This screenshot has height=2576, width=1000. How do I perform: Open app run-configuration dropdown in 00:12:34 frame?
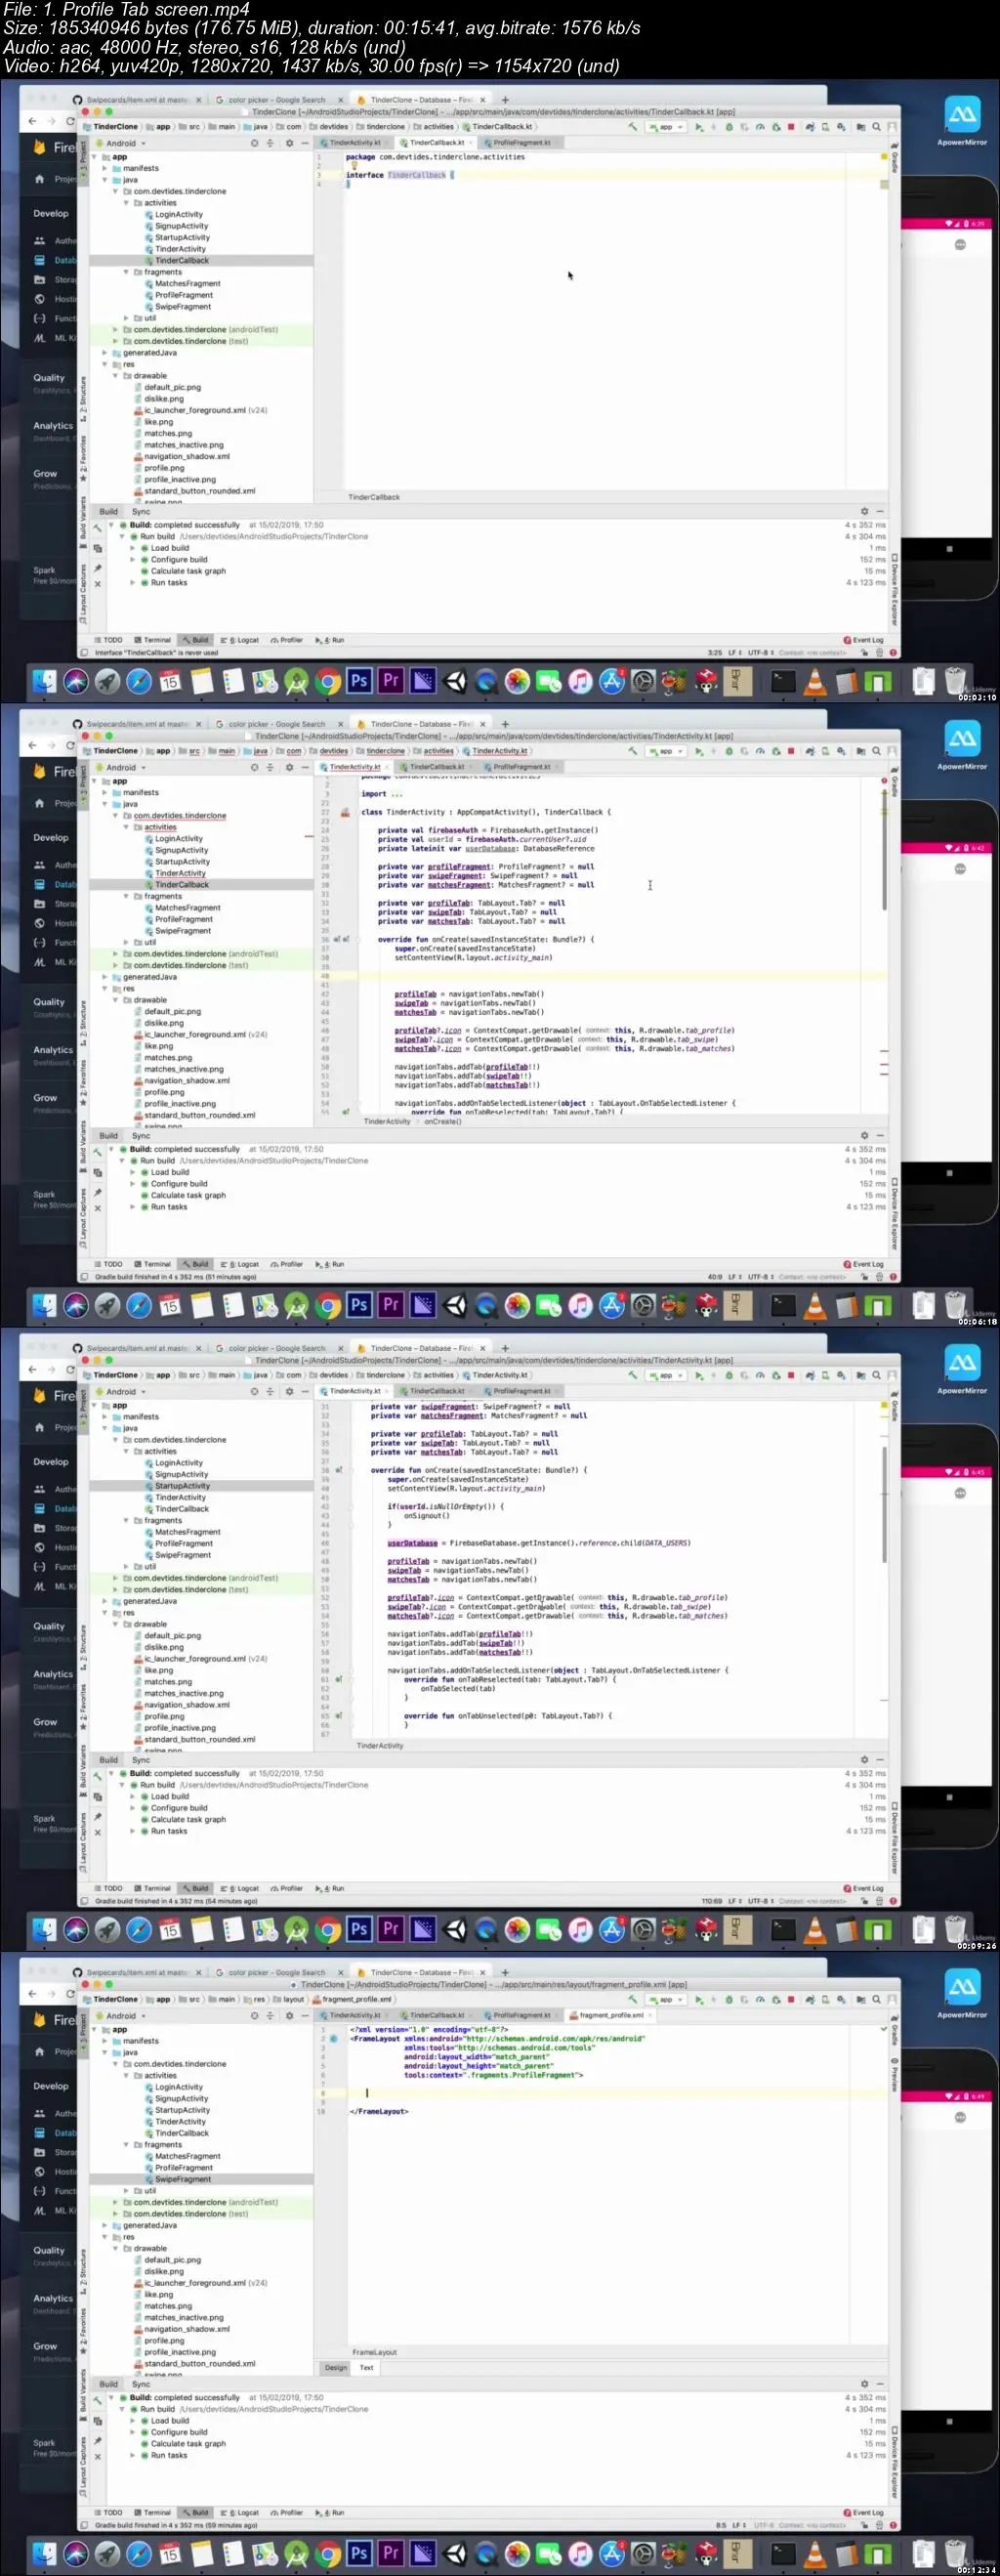click(665, 2000)
